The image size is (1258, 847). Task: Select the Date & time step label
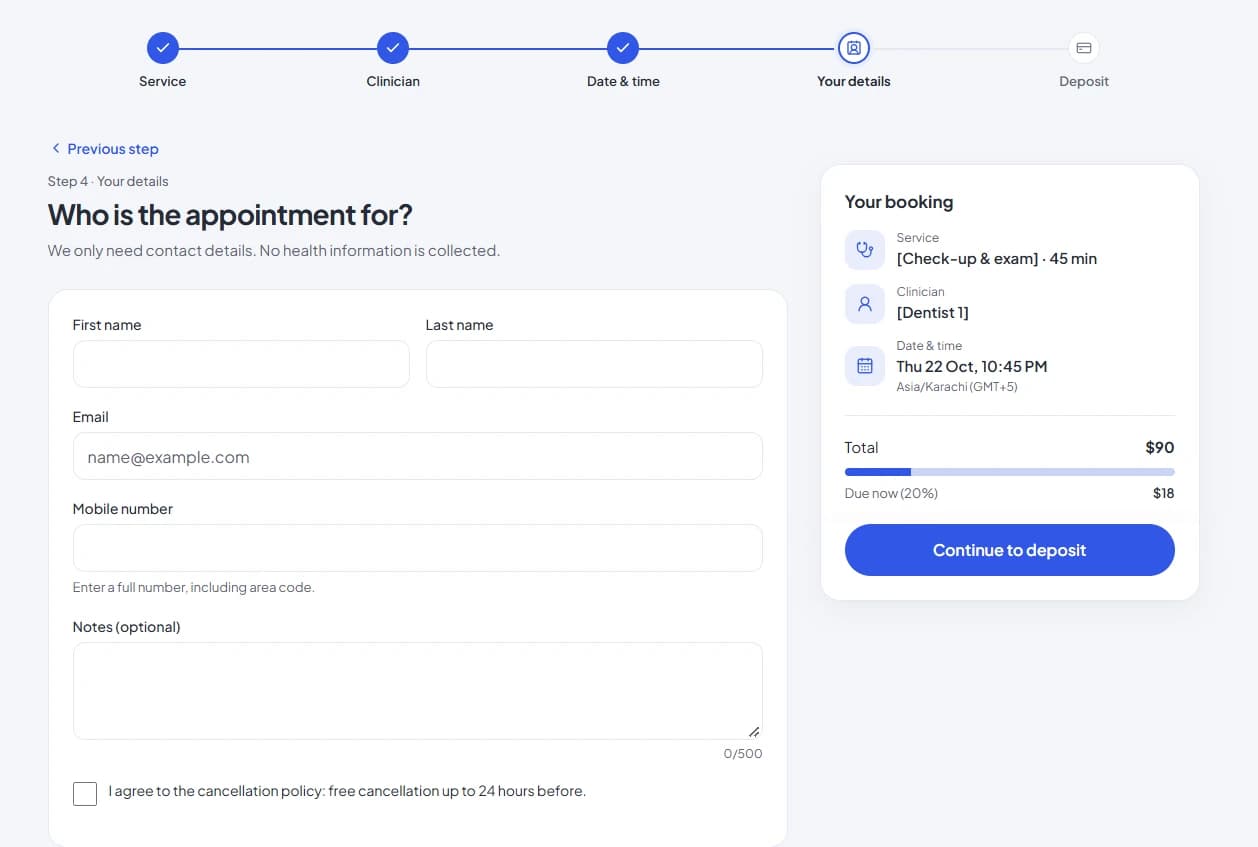point(623,81)
